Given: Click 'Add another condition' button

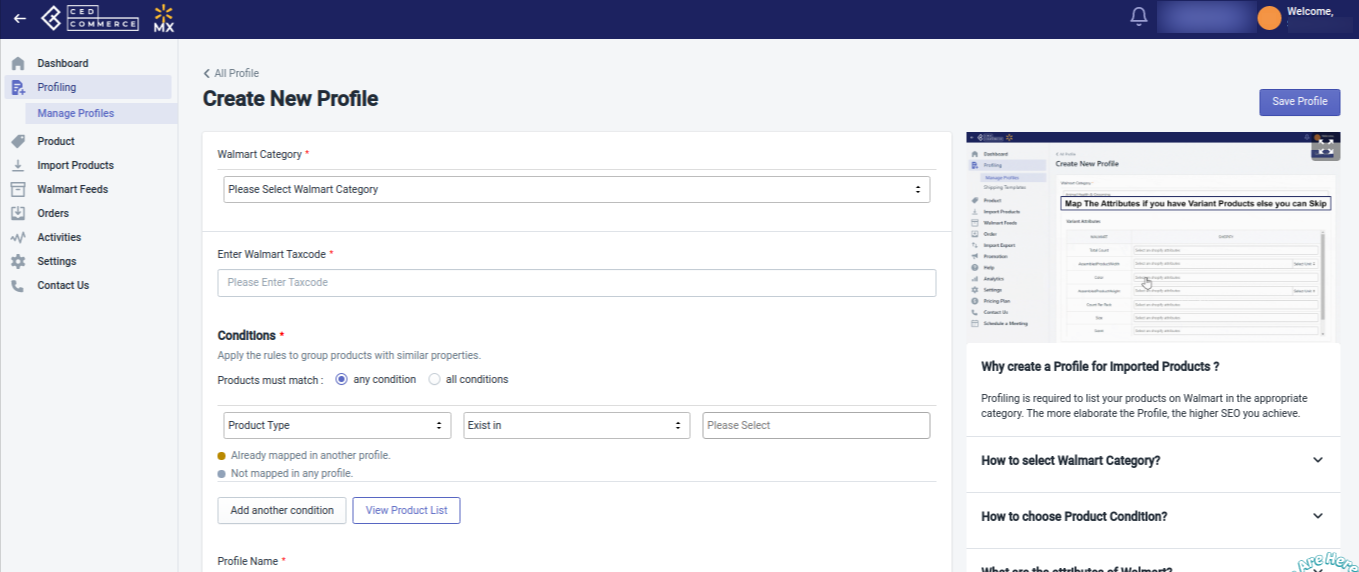Looking at the screenshot, I should [282, 510].
